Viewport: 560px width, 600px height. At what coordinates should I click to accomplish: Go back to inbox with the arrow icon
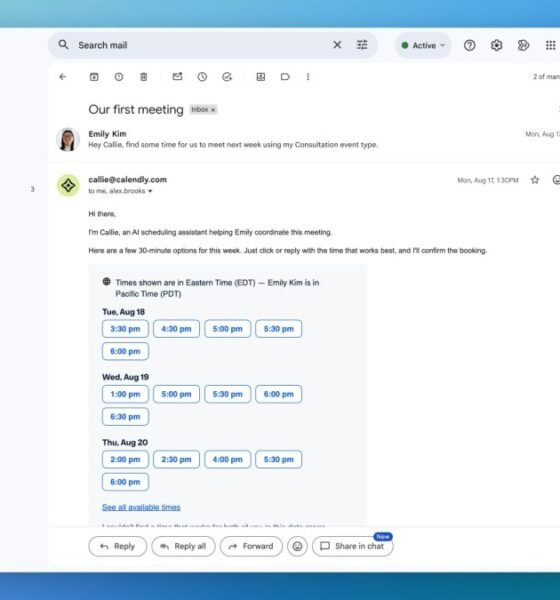pyautogui.click(x=63, y=77)
